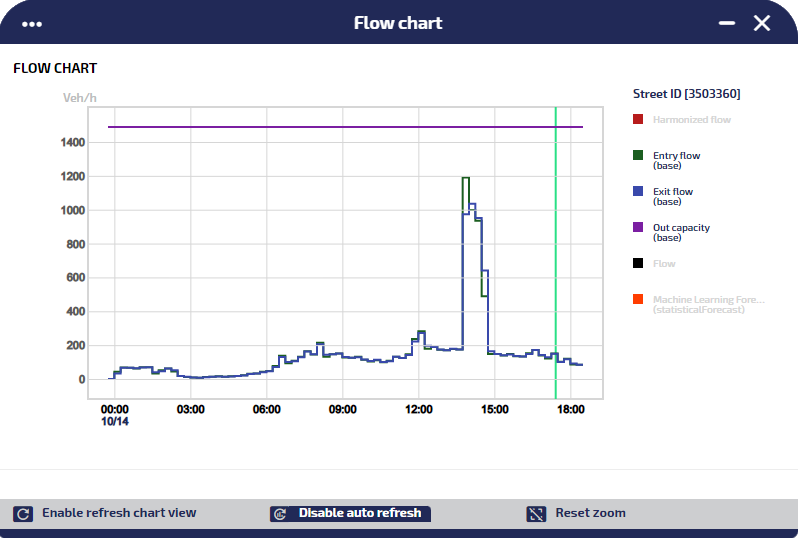Viewport: 798px width, 538px height.
Task: Click the 0 y-axis label
Action: [x=82, y=379]
